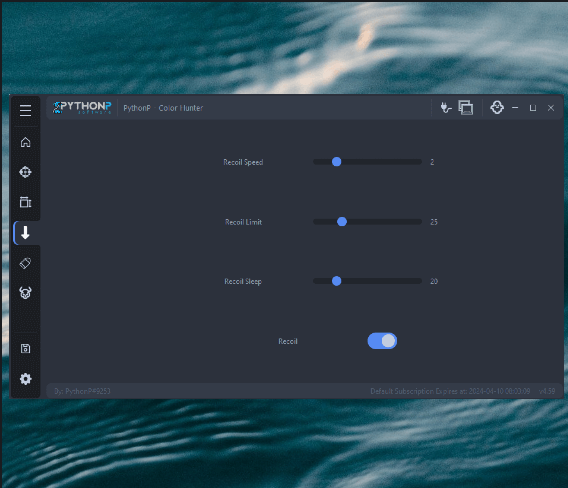
Task: Click the target face icon in title bar
Action: coord(497,108)
